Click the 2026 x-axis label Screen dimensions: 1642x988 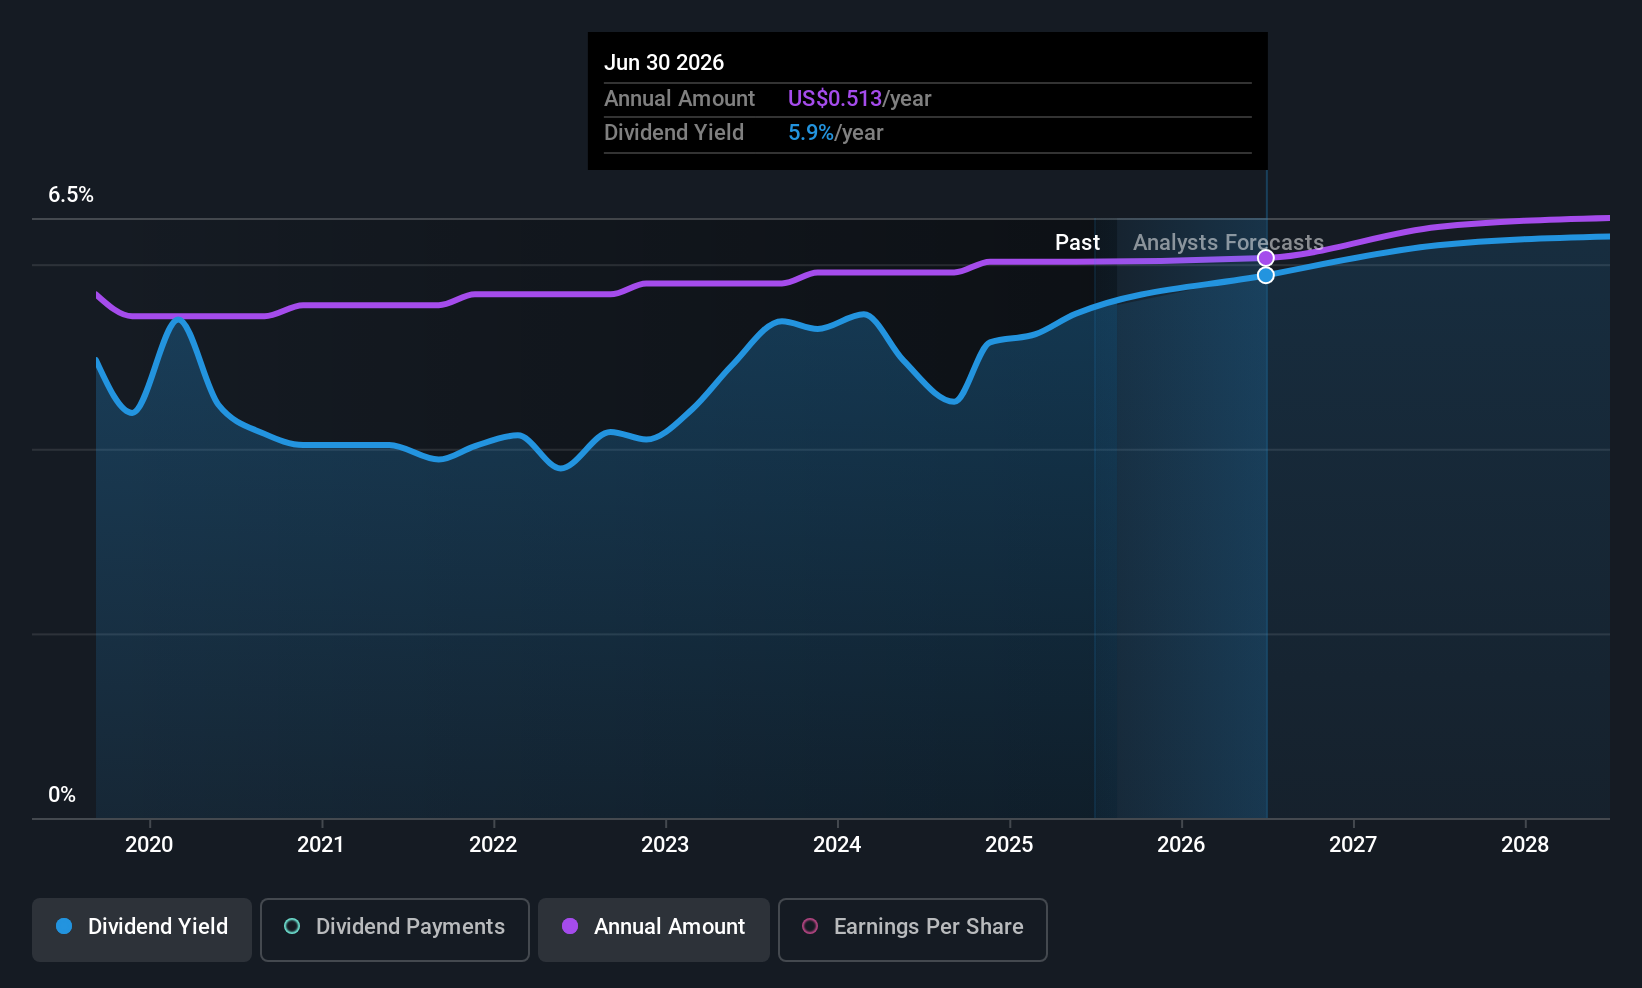click(1181, 845)
